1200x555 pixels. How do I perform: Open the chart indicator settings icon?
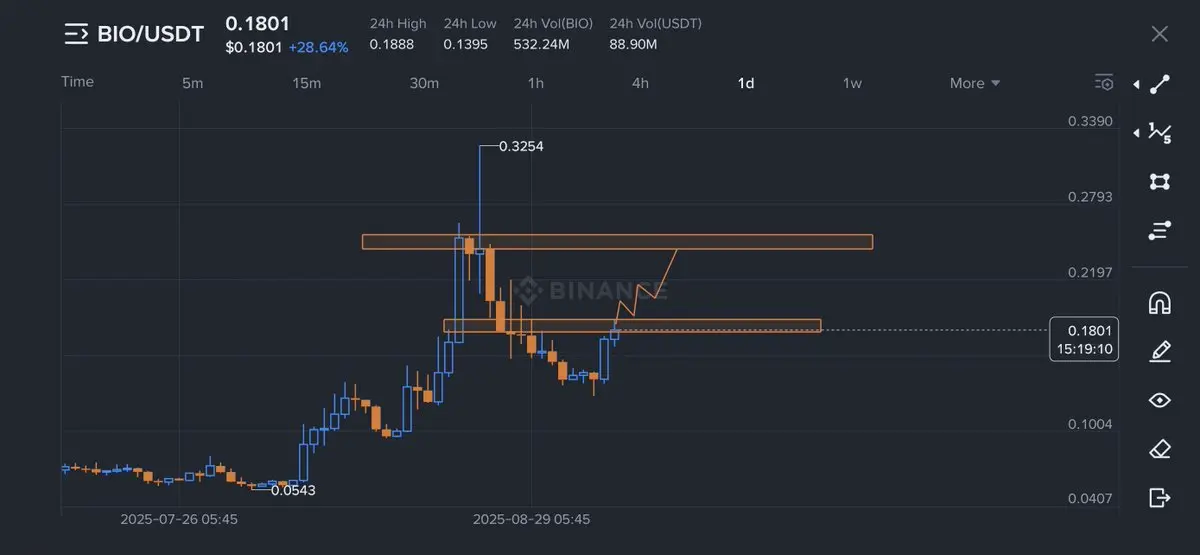click(1104, 83)
